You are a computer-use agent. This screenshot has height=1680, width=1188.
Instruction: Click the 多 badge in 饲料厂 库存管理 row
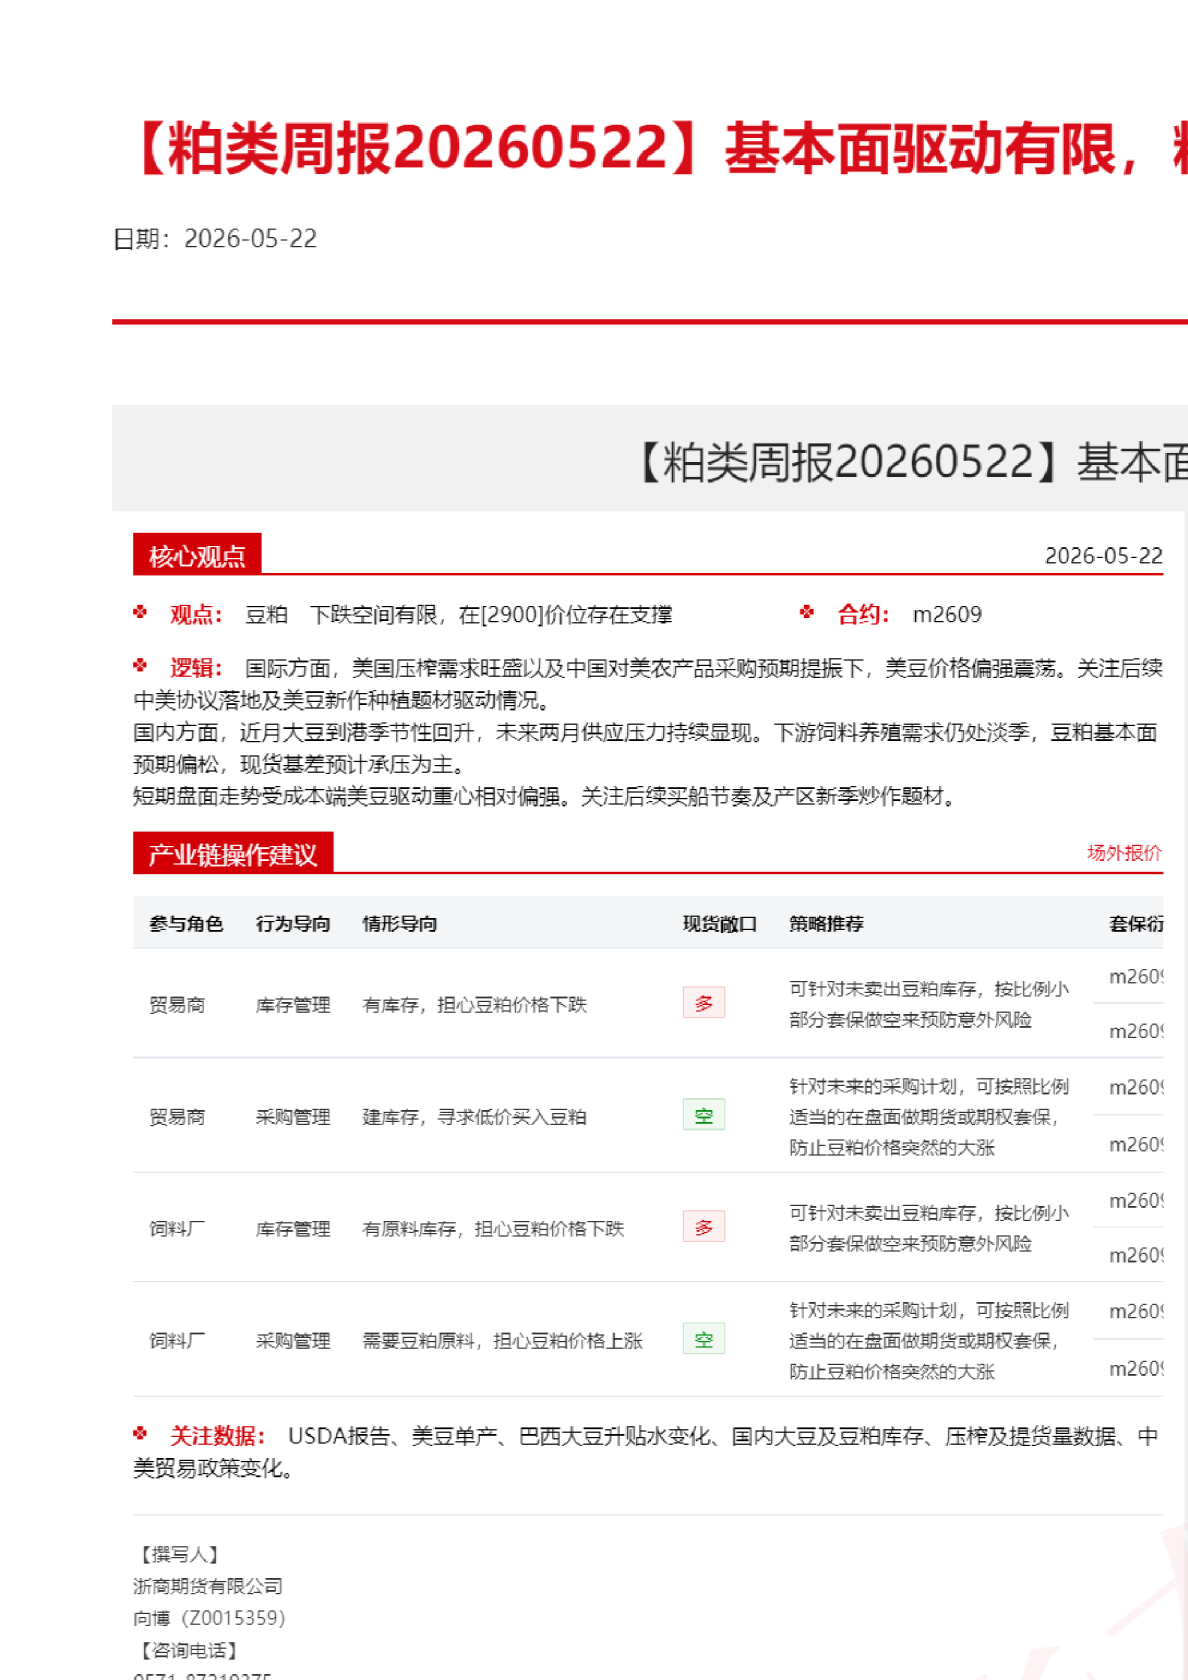(x=704, y=1227)
